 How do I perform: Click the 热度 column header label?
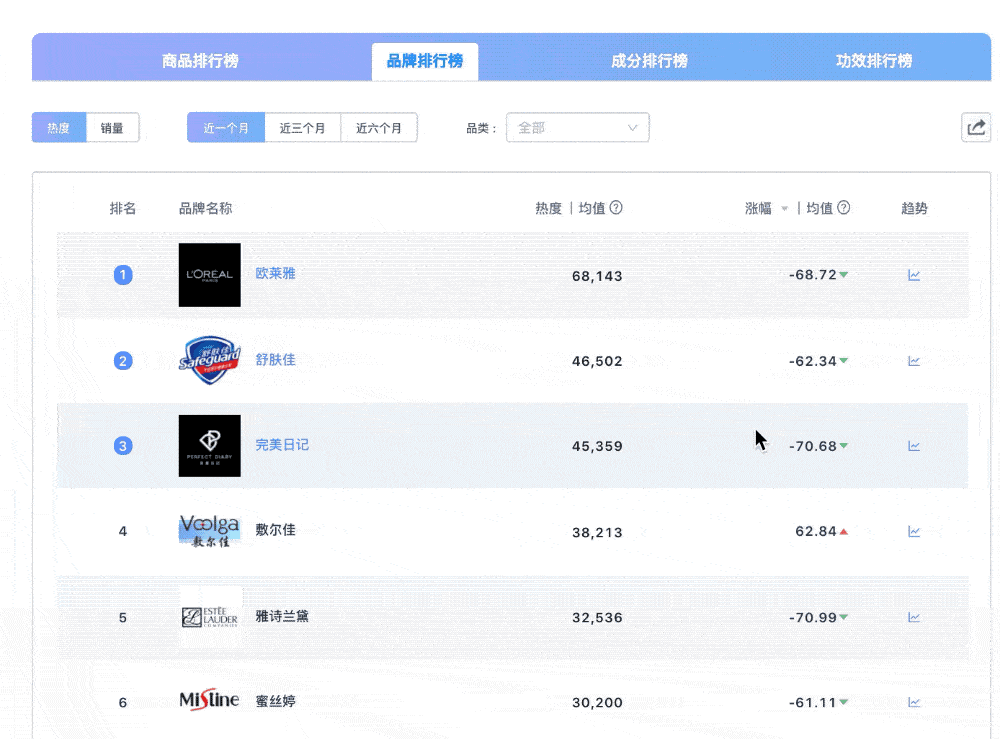548,209
